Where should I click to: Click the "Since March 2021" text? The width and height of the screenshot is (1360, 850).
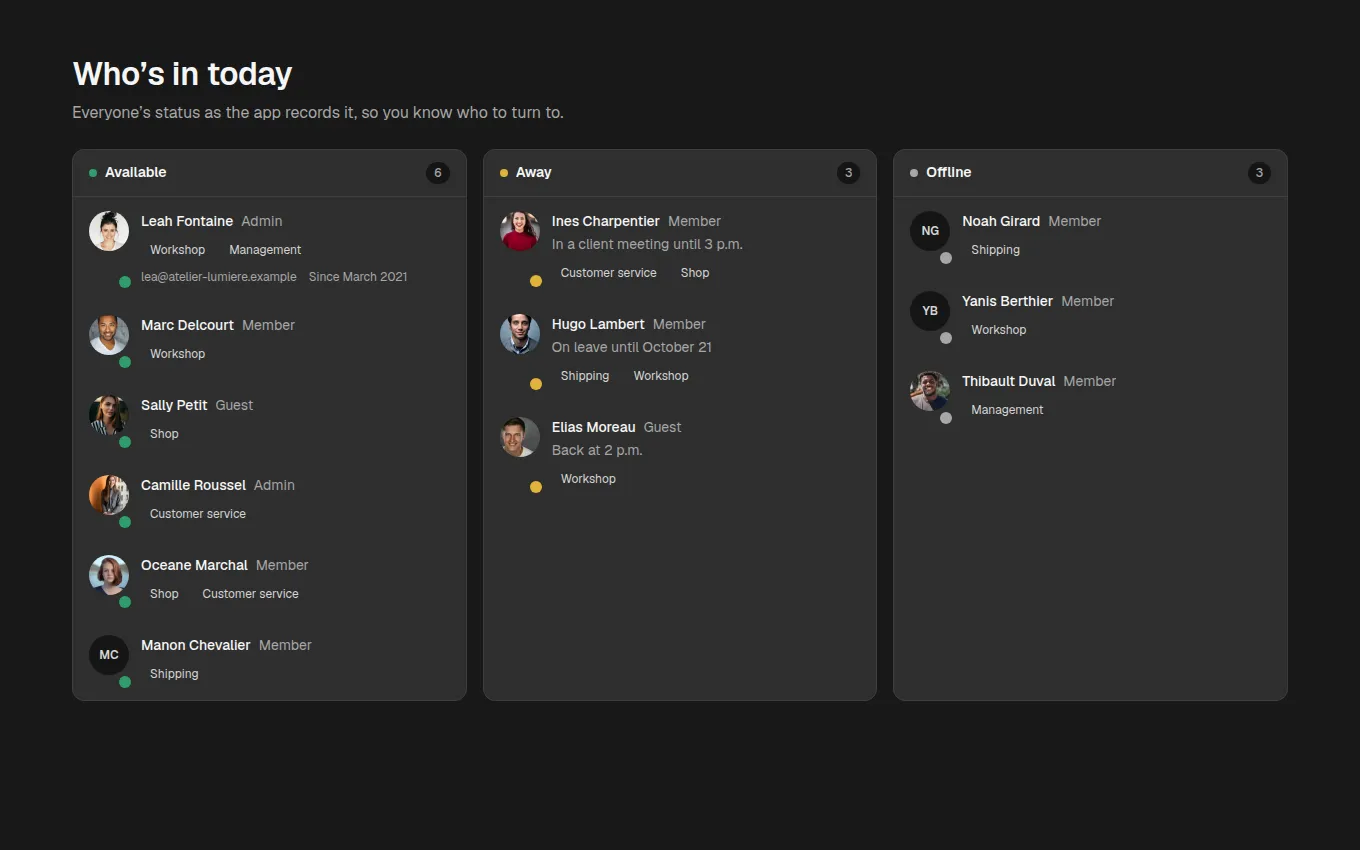[358, 277]
